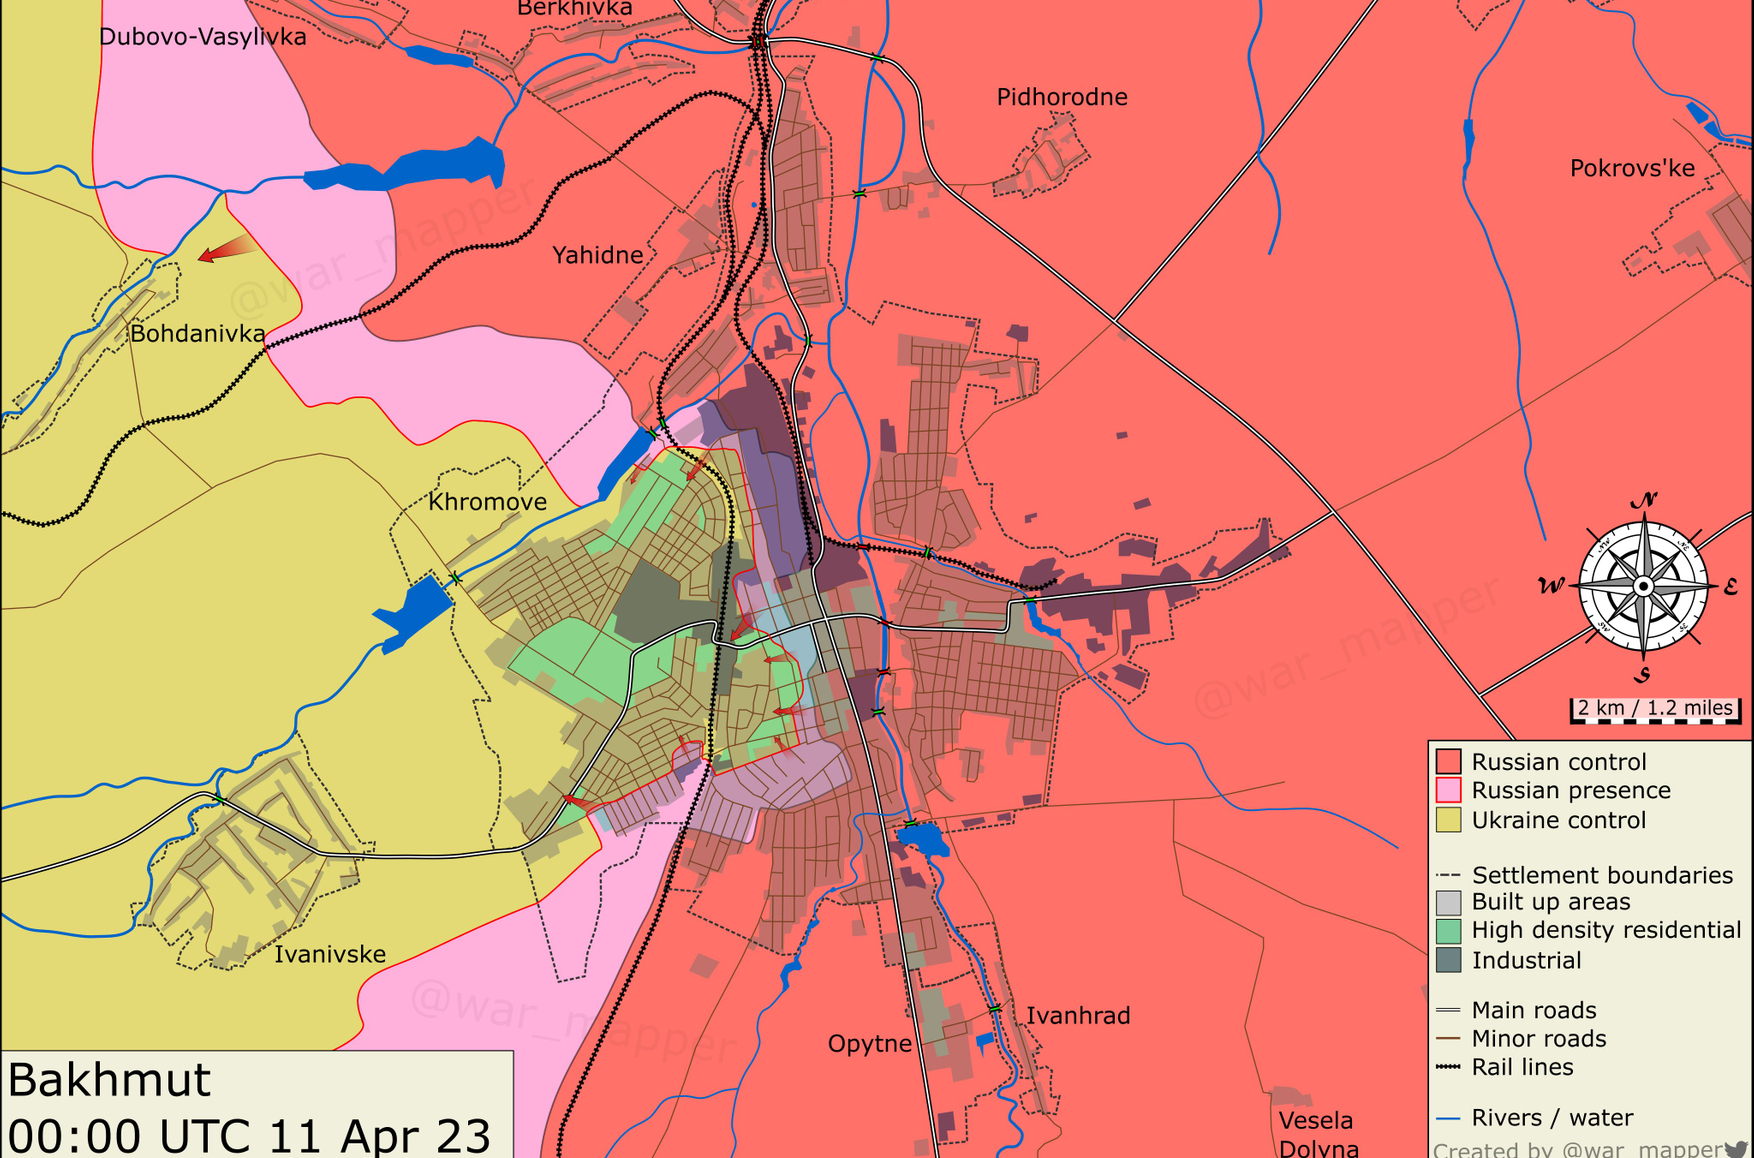1754x1158 pixels.
Task: Click the Main roads legend line symbol
Action: click(1447, 1010)
